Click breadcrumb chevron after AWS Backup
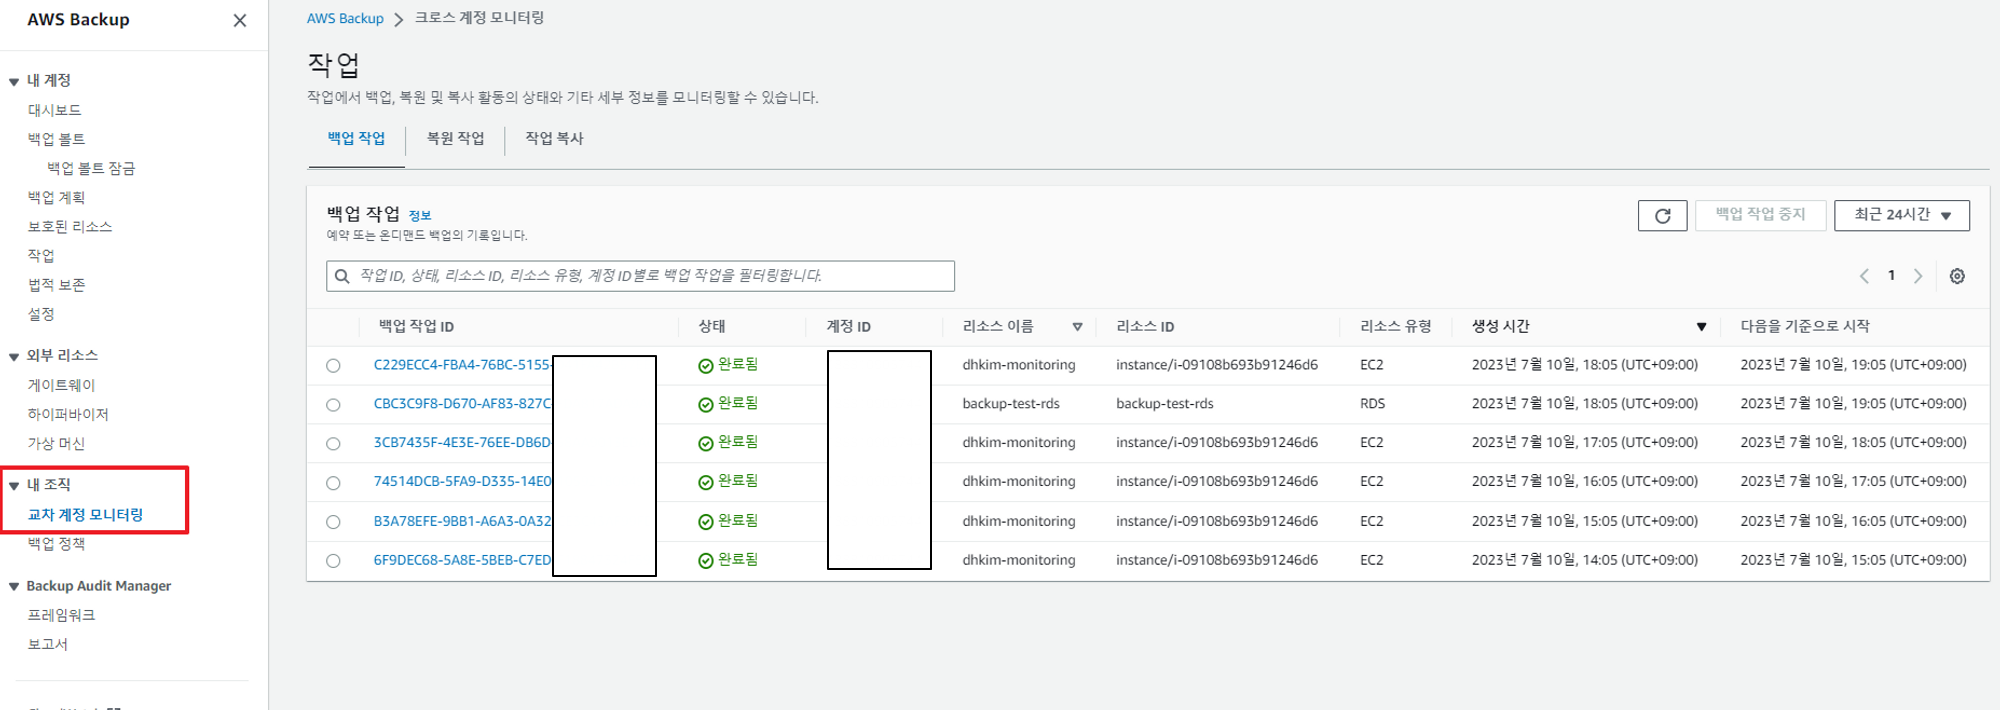Screen dimensions: 2000x710 coord(398,20)
